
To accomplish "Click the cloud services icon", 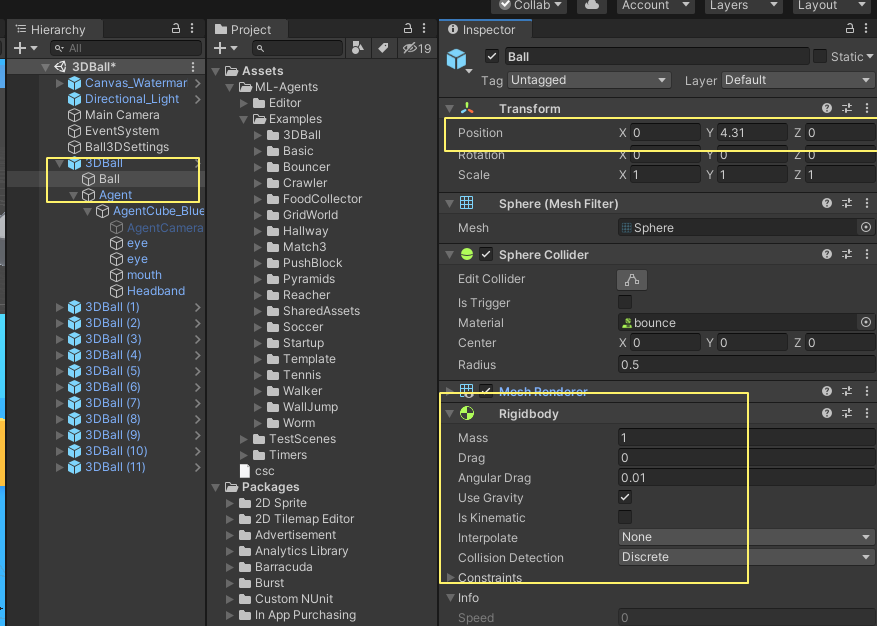I will 592,5.
